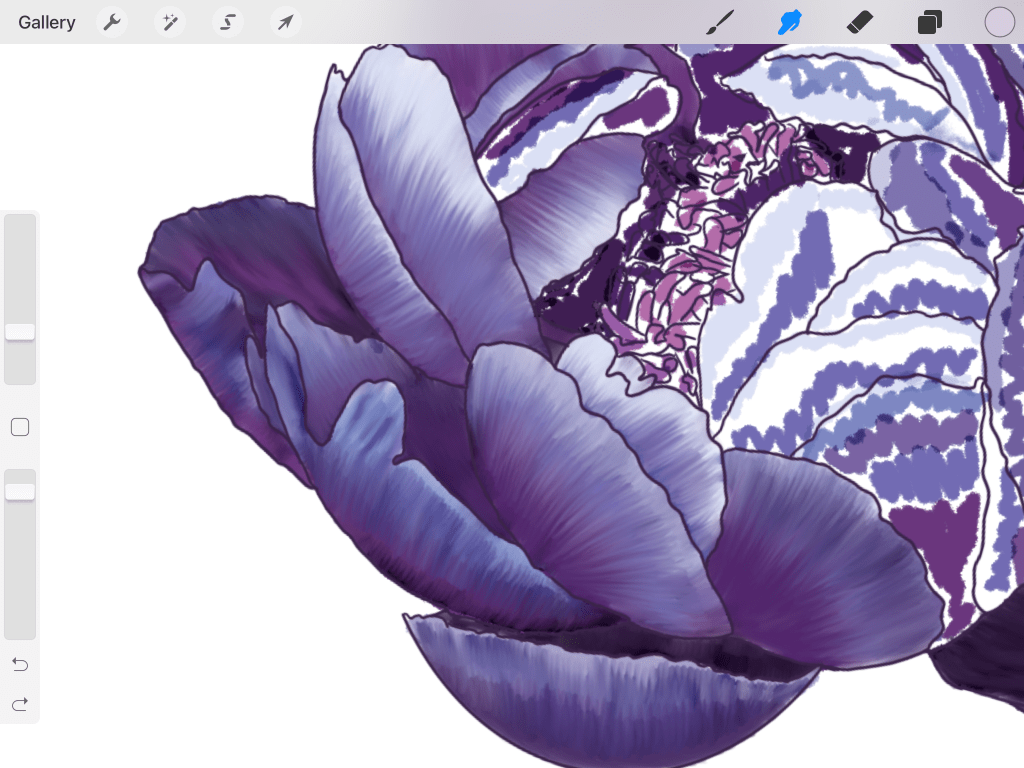Open the Layers panel
Viewport: 1024px width, 768px height.
coord(930,22)
